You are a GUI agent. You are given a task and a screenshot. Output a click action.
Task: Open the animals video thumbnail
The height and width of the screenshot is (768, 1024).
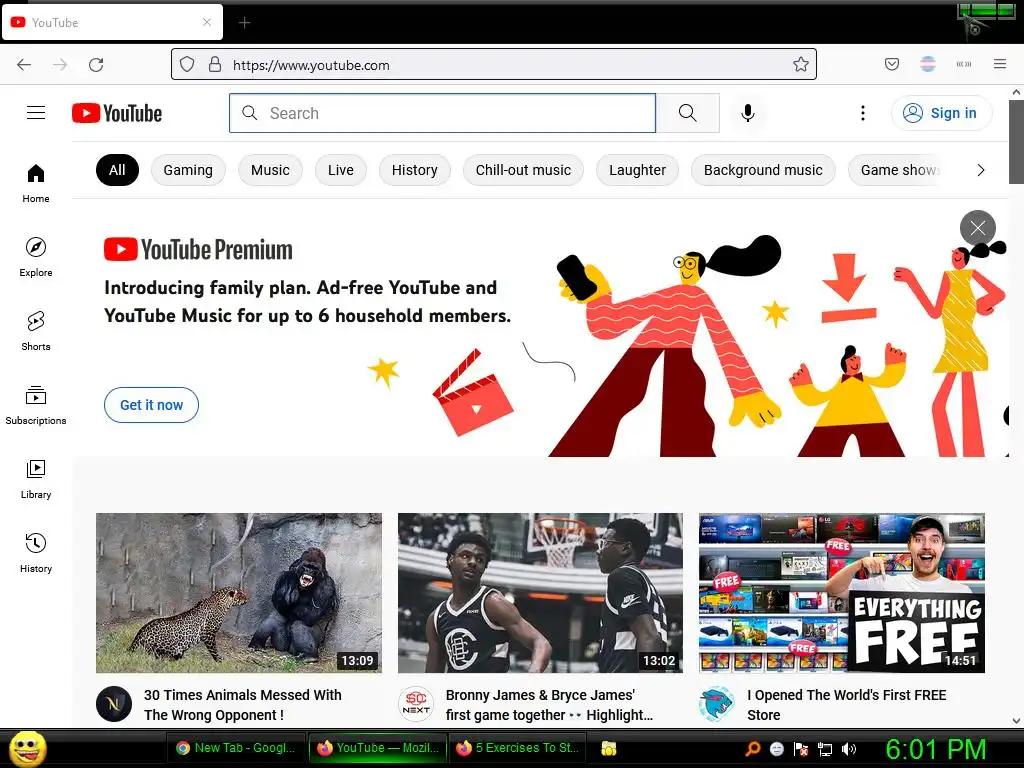click(x=239, y=593)
